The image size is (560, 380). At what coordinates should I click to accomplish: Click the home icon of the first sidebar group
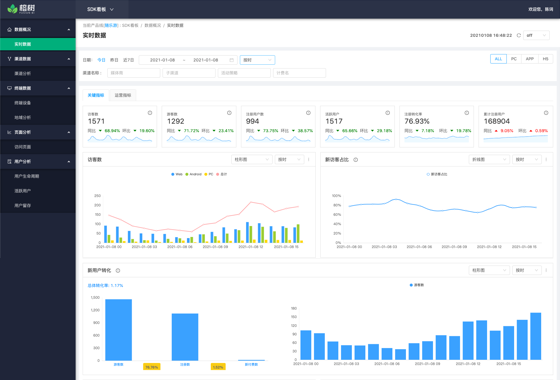click(9, 29)
